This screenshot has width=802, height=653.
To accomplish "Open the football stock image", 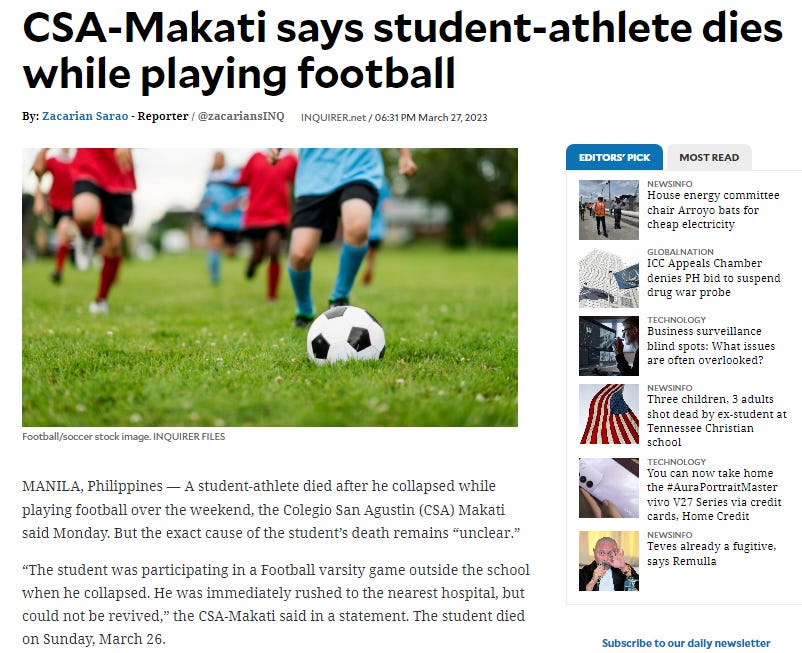I will [270, 287].
